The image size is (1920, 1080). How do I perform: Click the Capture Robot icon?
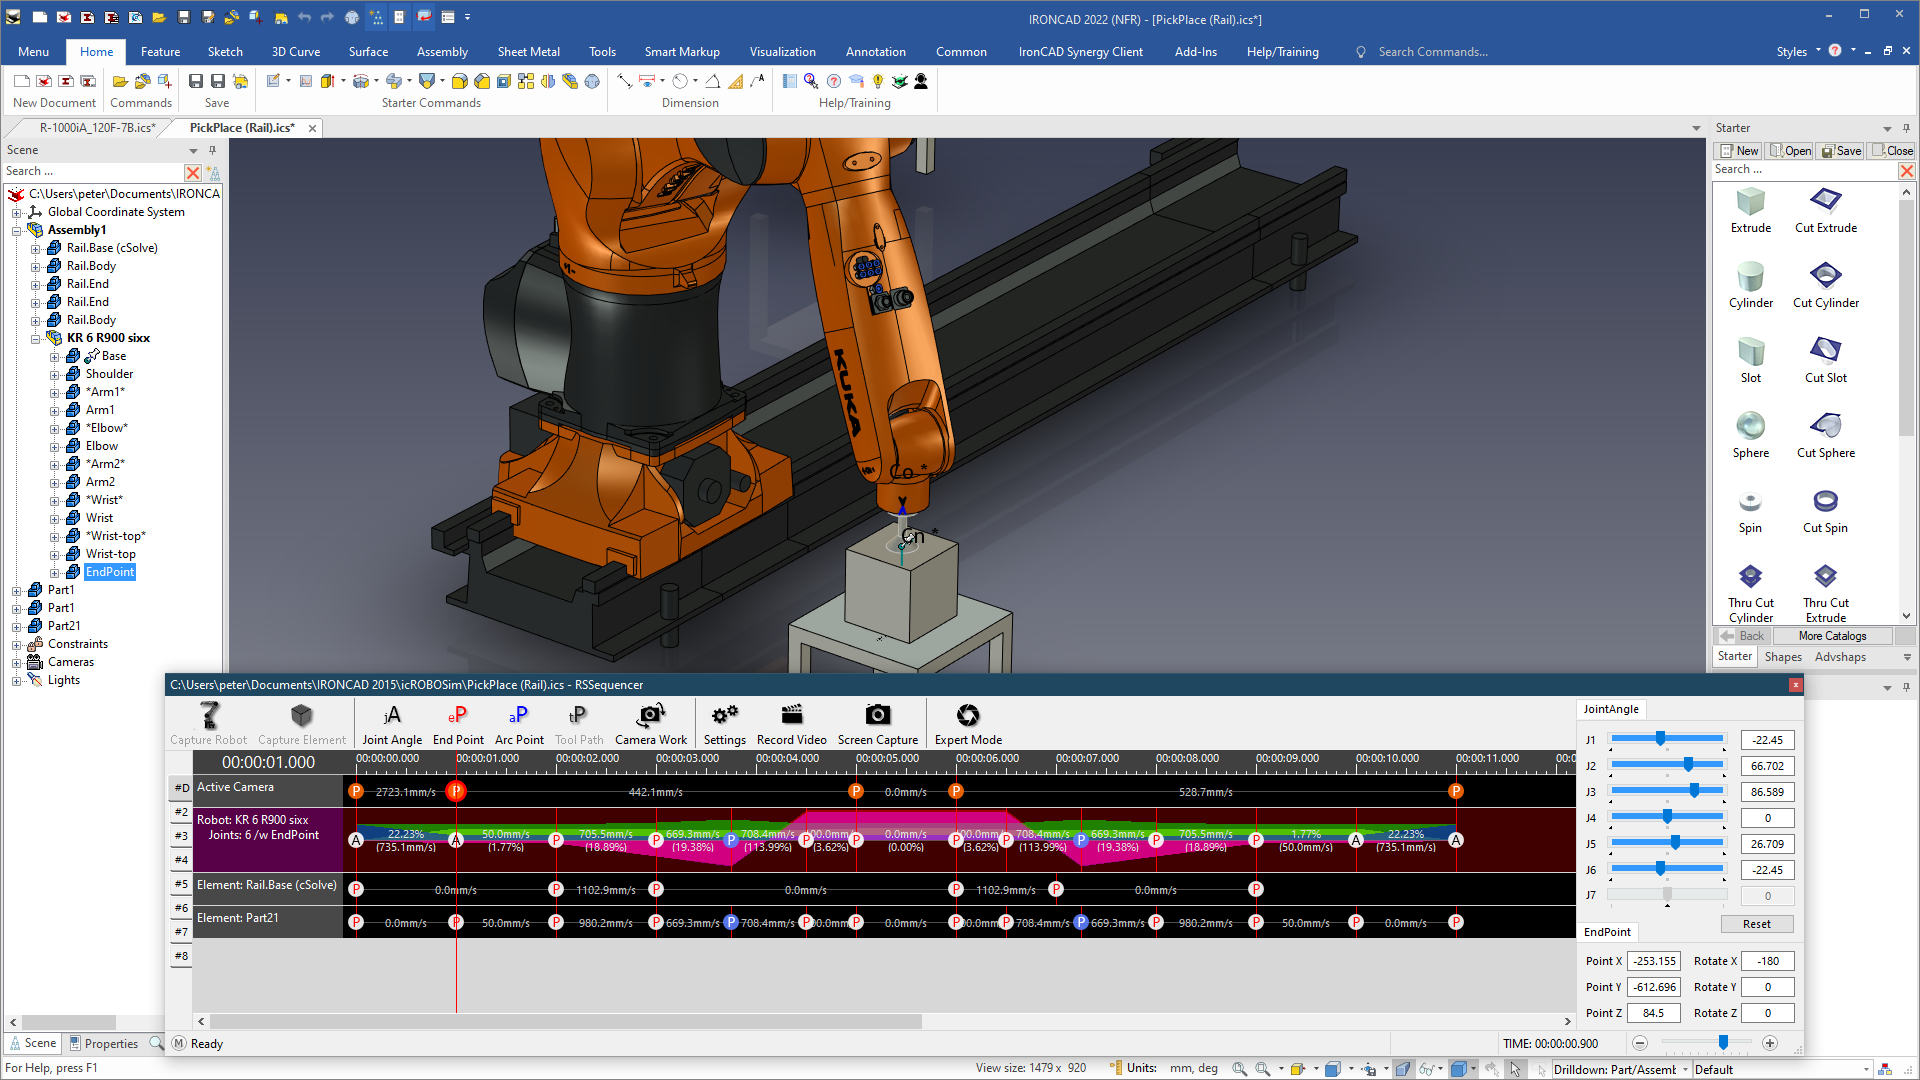pos(209,716)
